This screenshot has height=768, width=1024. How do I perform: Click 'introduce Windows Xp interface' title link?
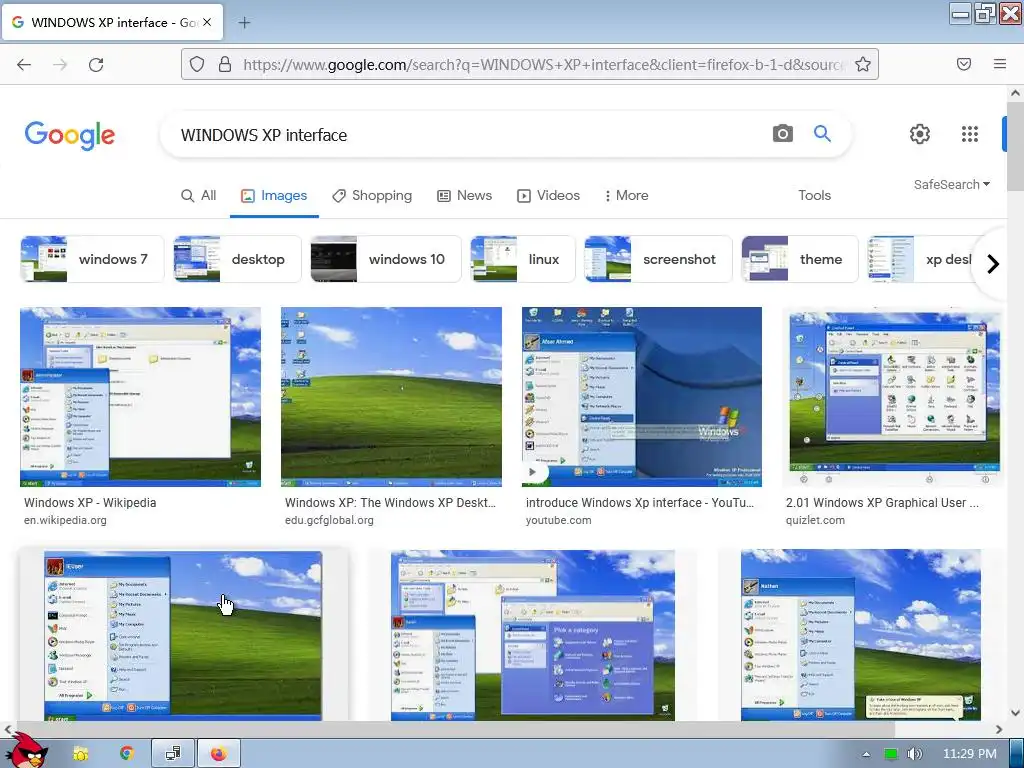click(640, 503)
